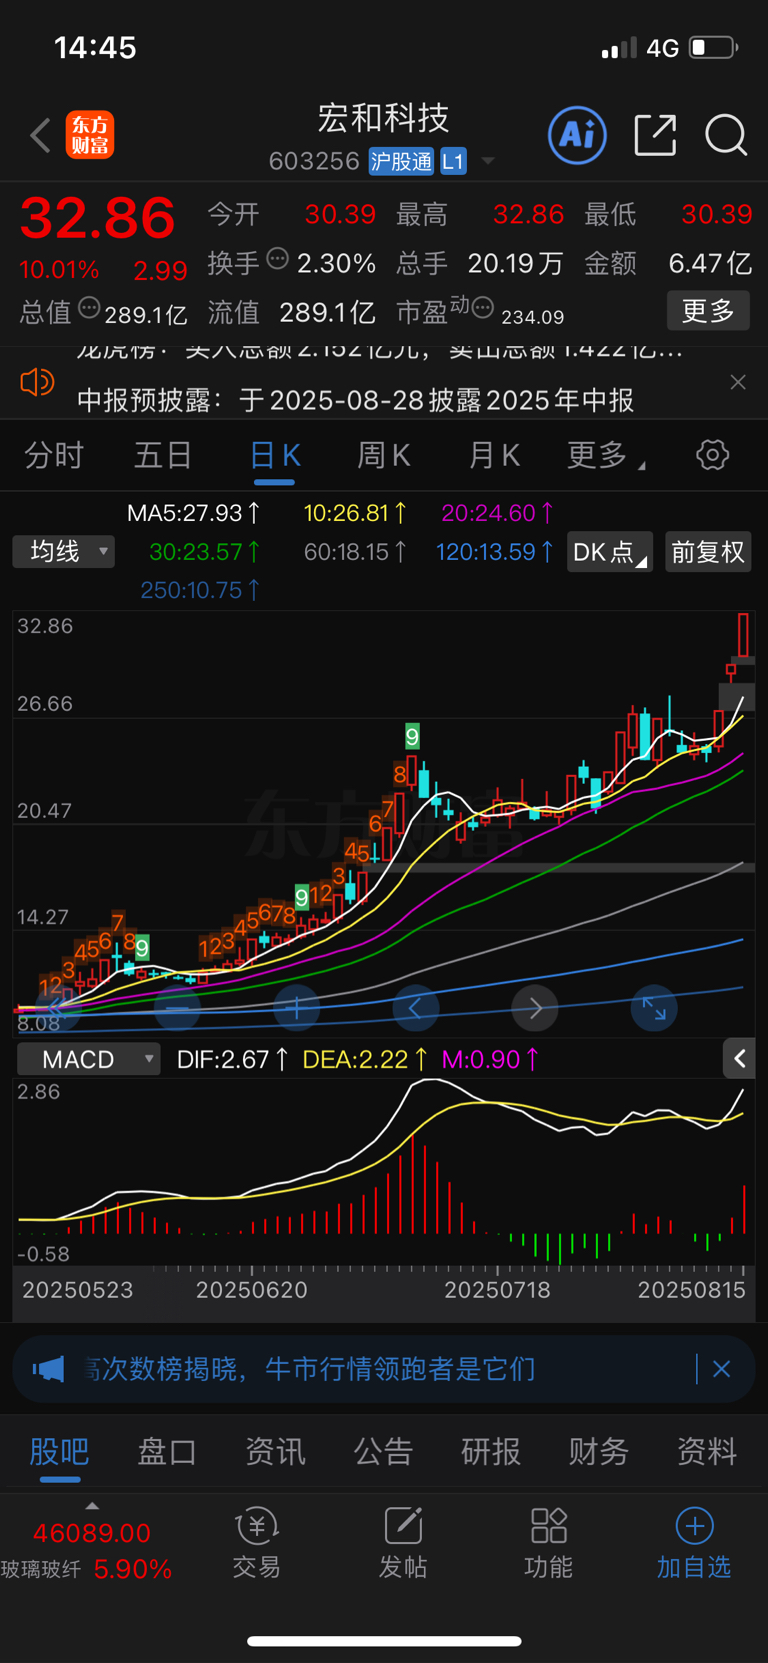Viewport: 768px width, 1663px height.
Task: Switch to 周K chart tab
Action: [x=384, y=456]
